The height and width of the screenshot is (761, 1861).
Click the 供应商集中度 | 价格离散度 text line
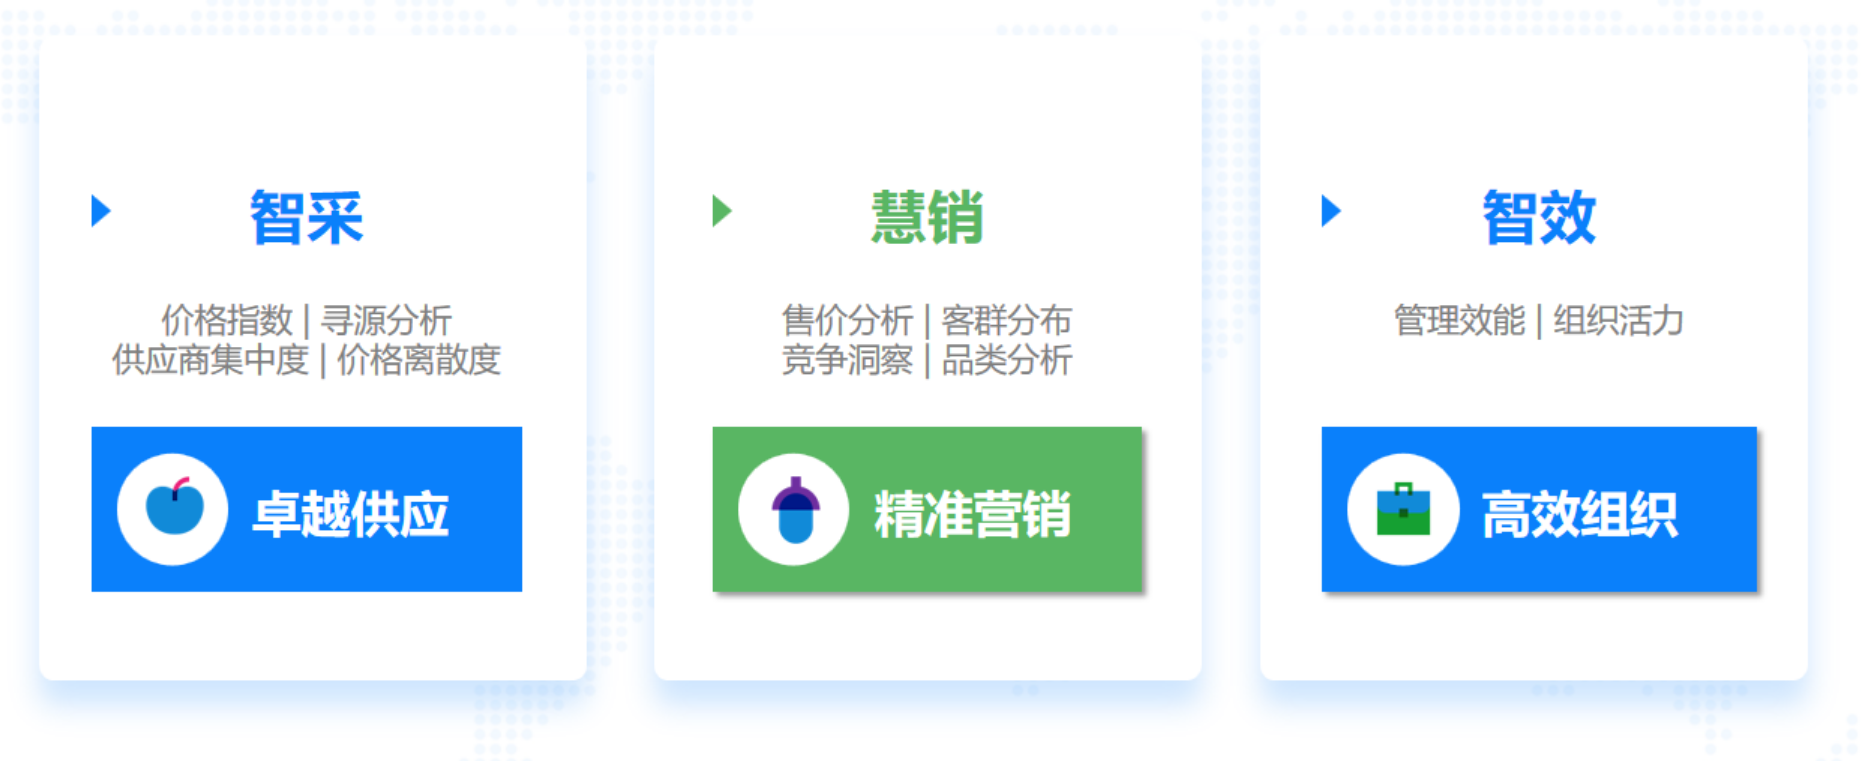pyautogui.click(x=307, y=360)
